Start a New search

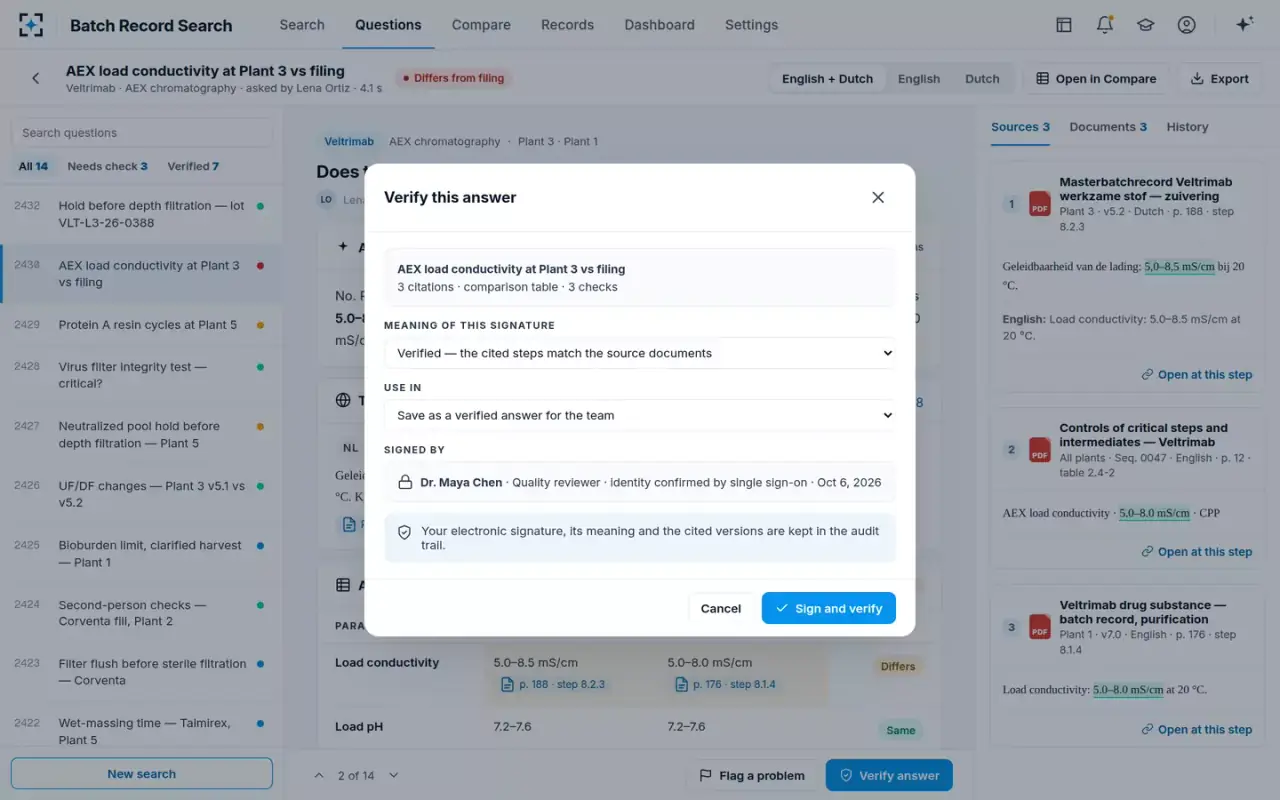pyautogui.click(x=141, y=774)
